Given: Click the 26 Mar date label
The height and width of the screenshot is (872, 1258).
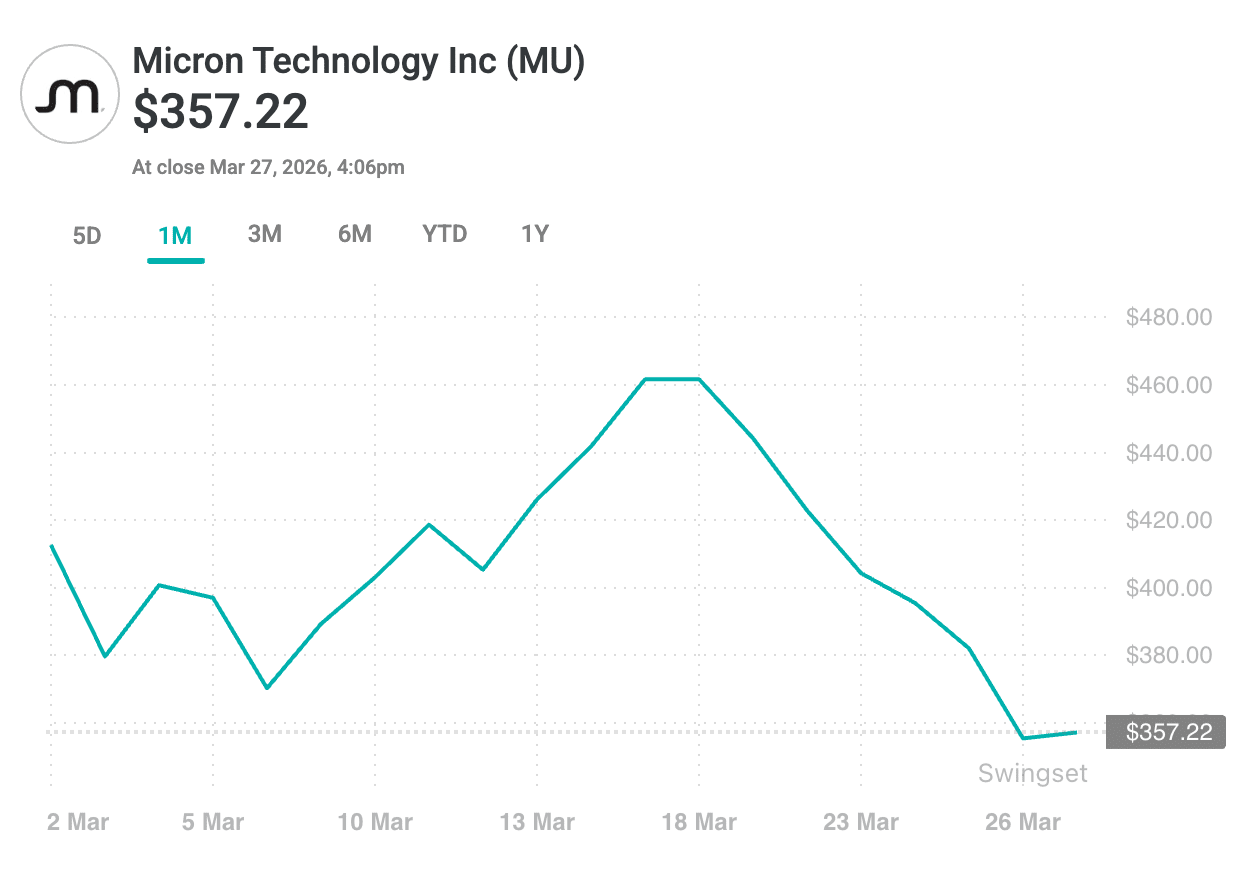Looking at the screenshot, I should pyautogui.click(x=1023, y=822).
